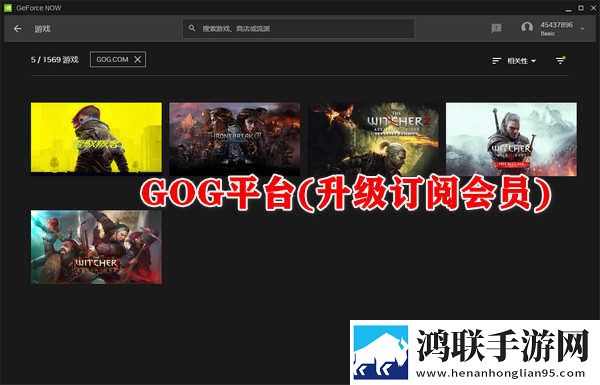Click the GeForce NOW app logo icon

click(8, 8)
